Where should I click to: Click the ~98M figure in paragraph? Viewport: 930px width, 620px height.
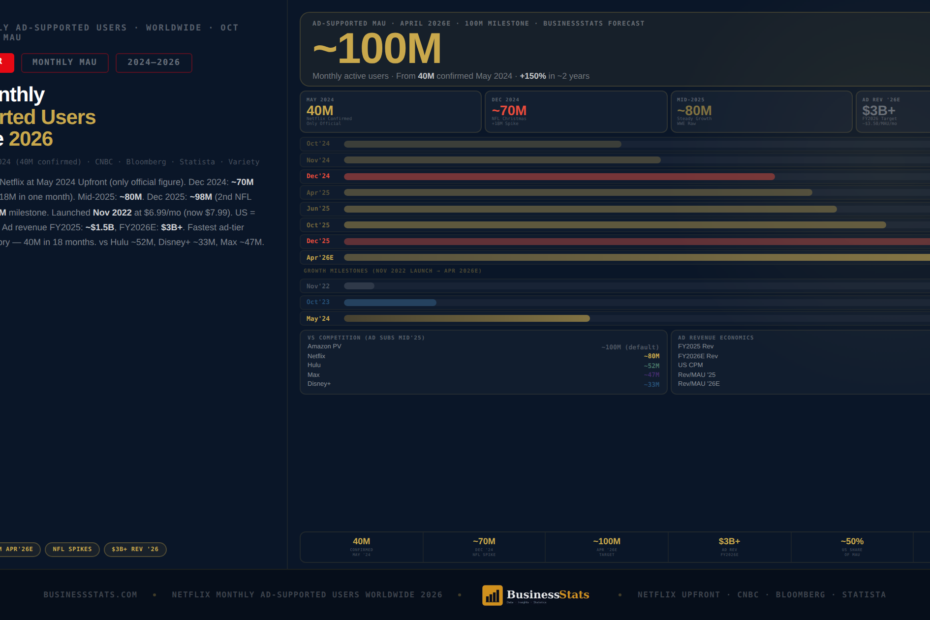click(x=201, y=197)
